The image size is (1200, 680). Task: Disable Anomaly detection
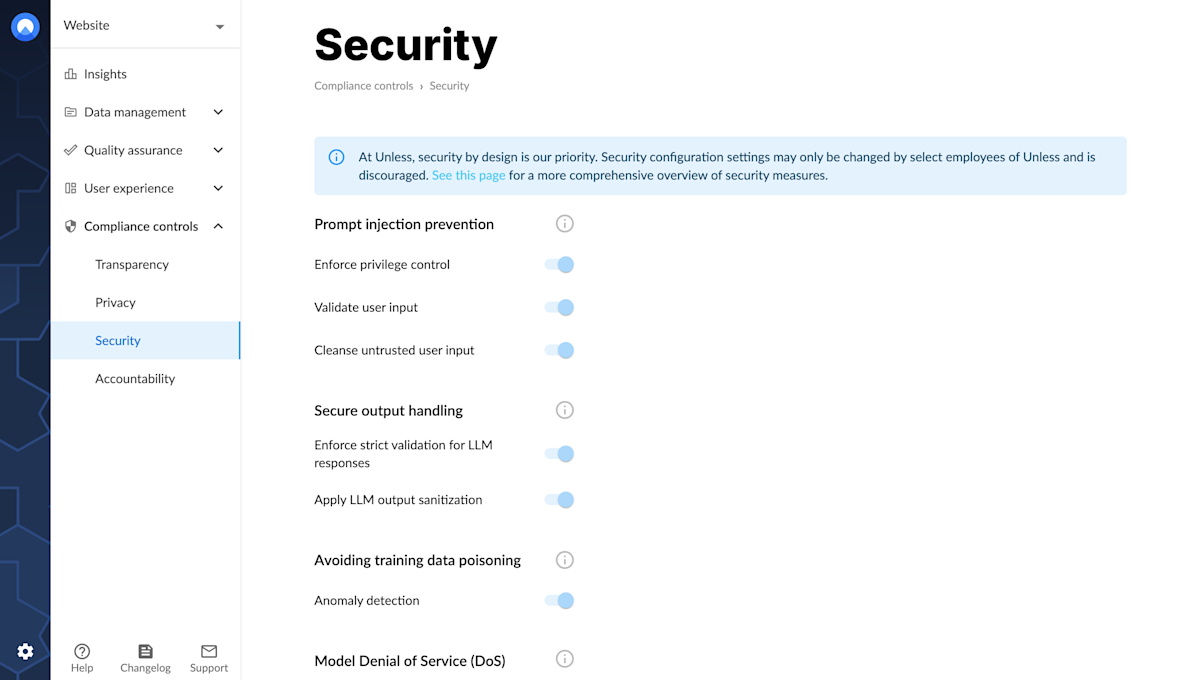pos(559,600)
